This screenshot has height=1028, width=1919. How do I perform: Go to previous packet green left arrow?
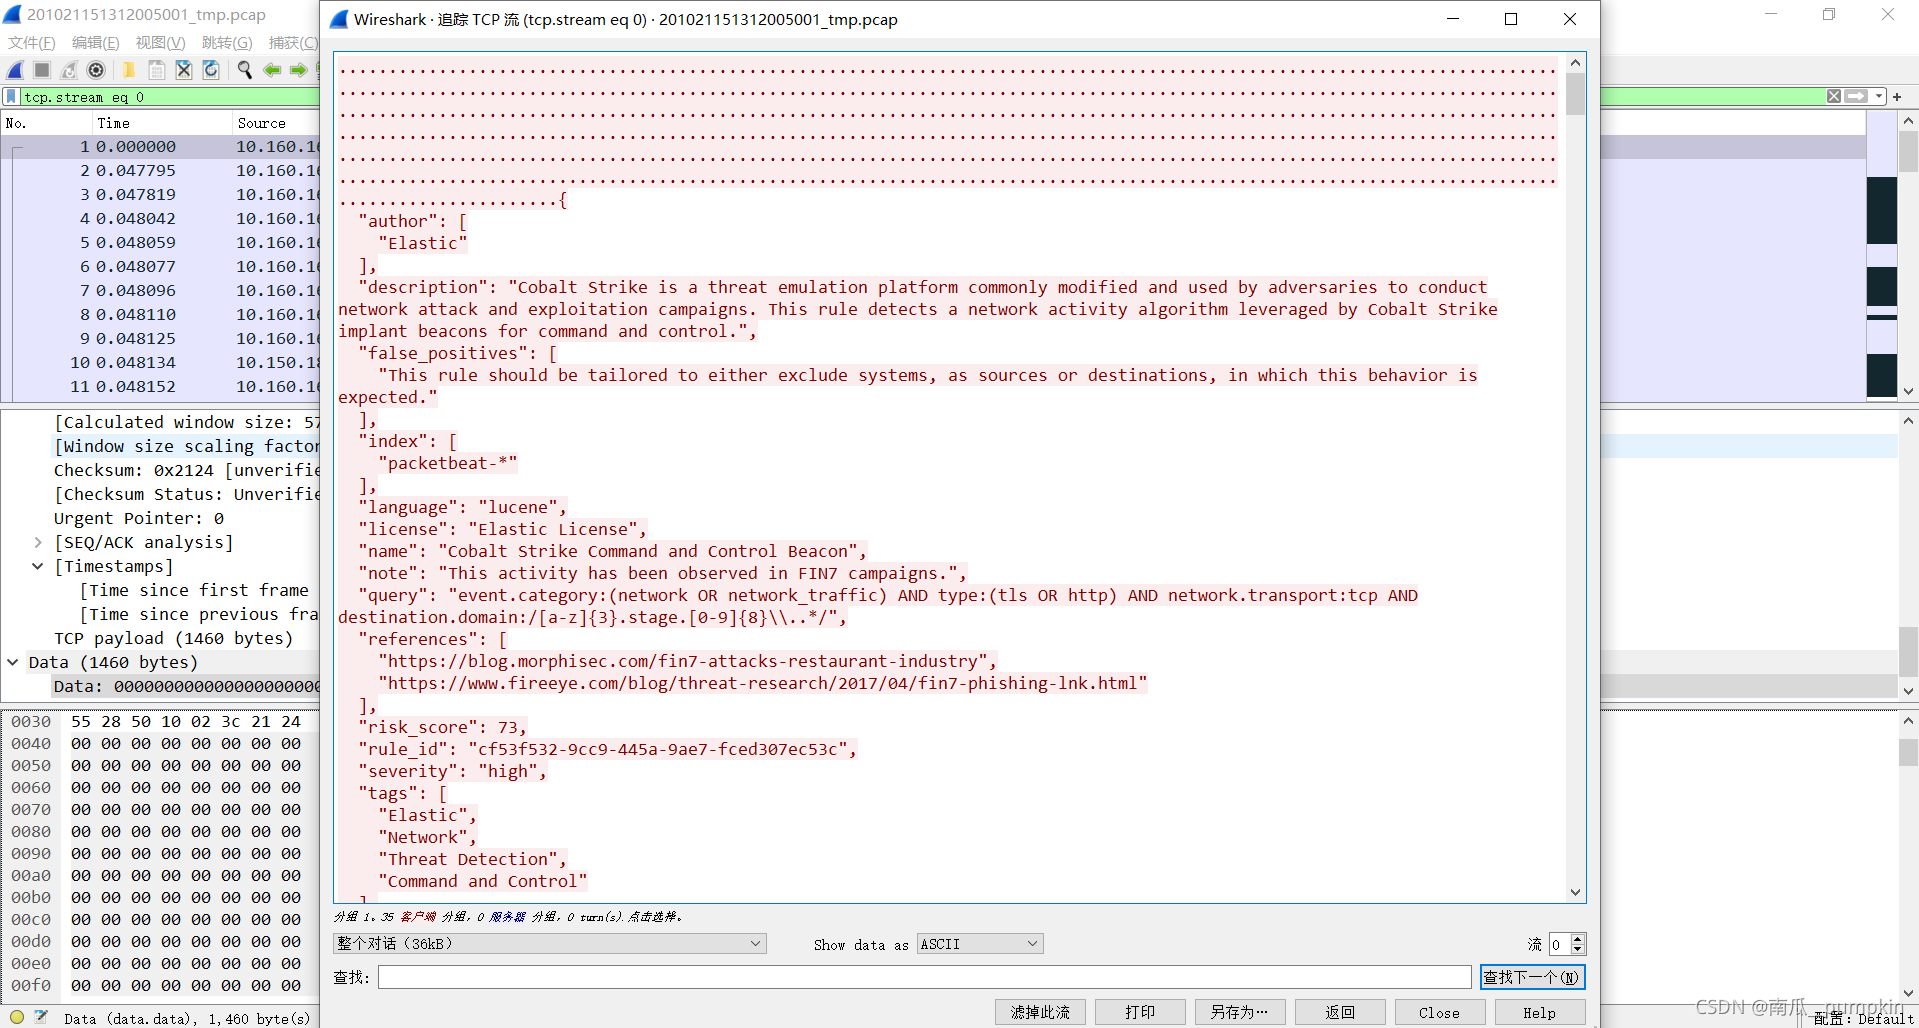tap(271, 70)
